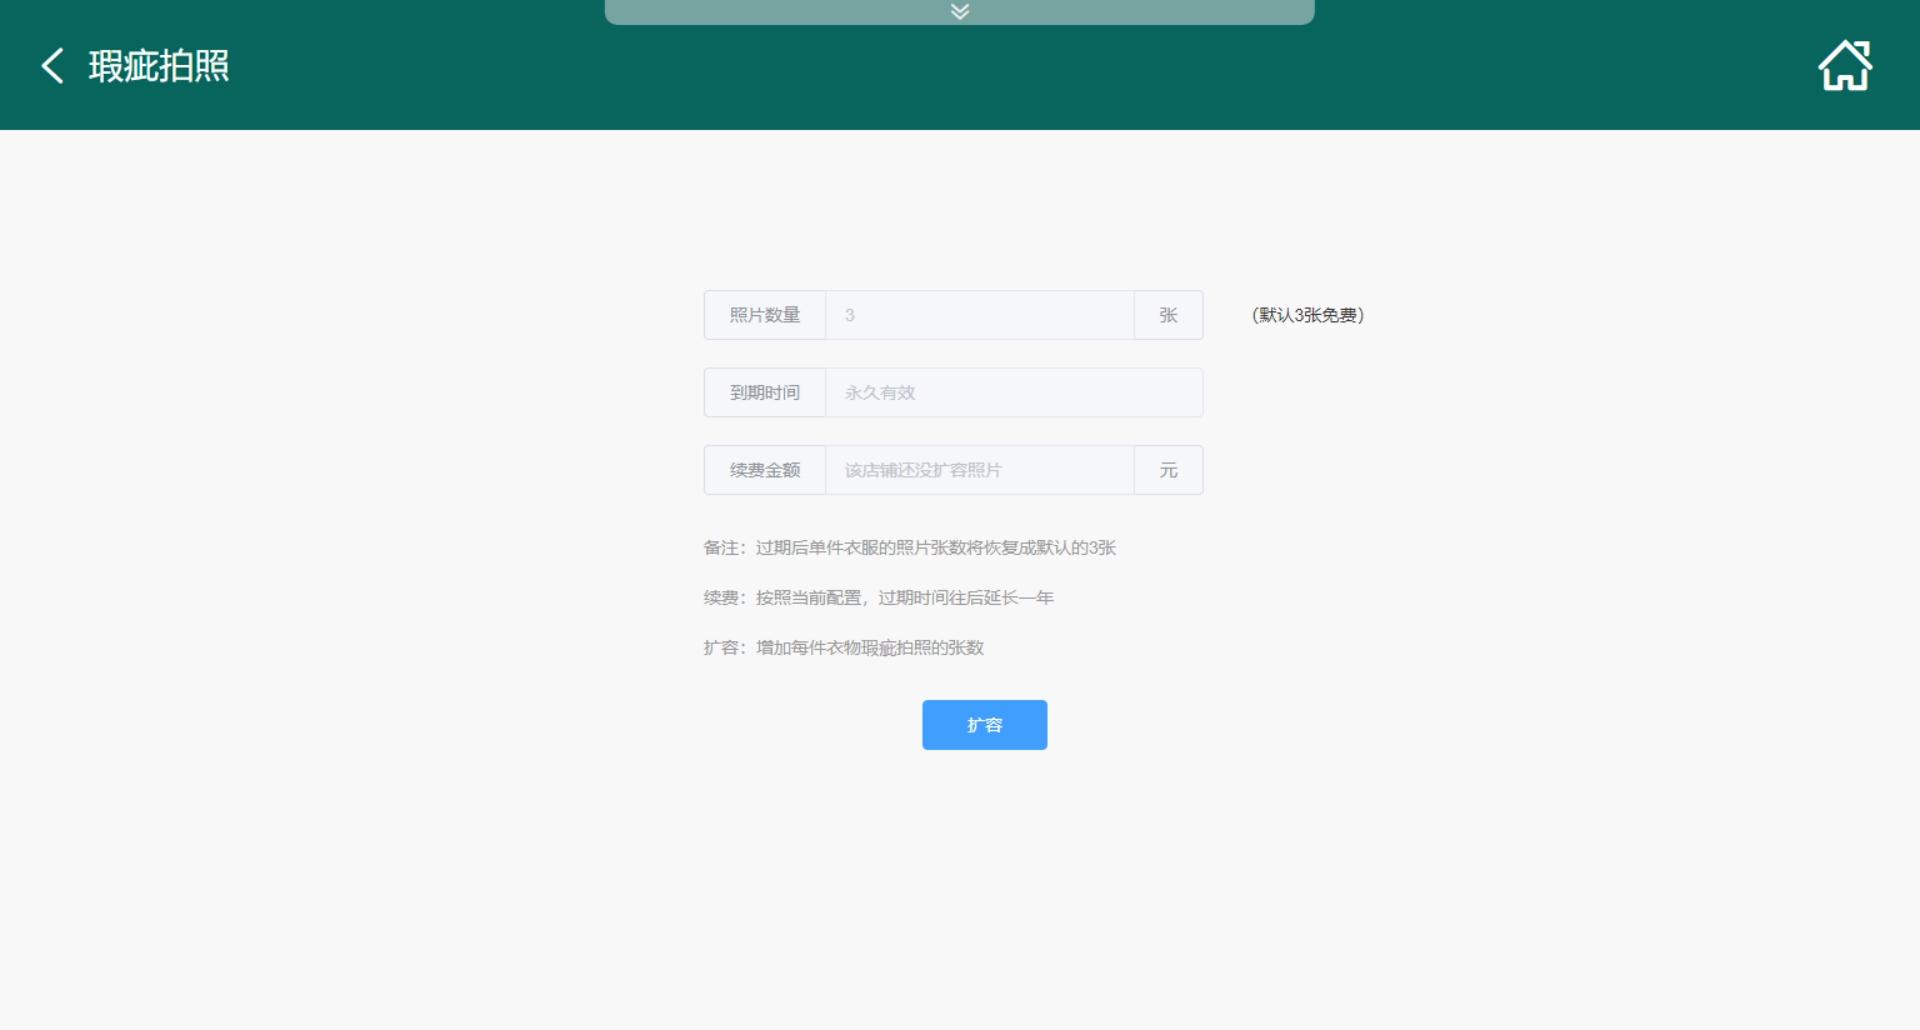The image size is (1920, 1030).
Task: Click the back arrow icon
Action: coord(52,66)
